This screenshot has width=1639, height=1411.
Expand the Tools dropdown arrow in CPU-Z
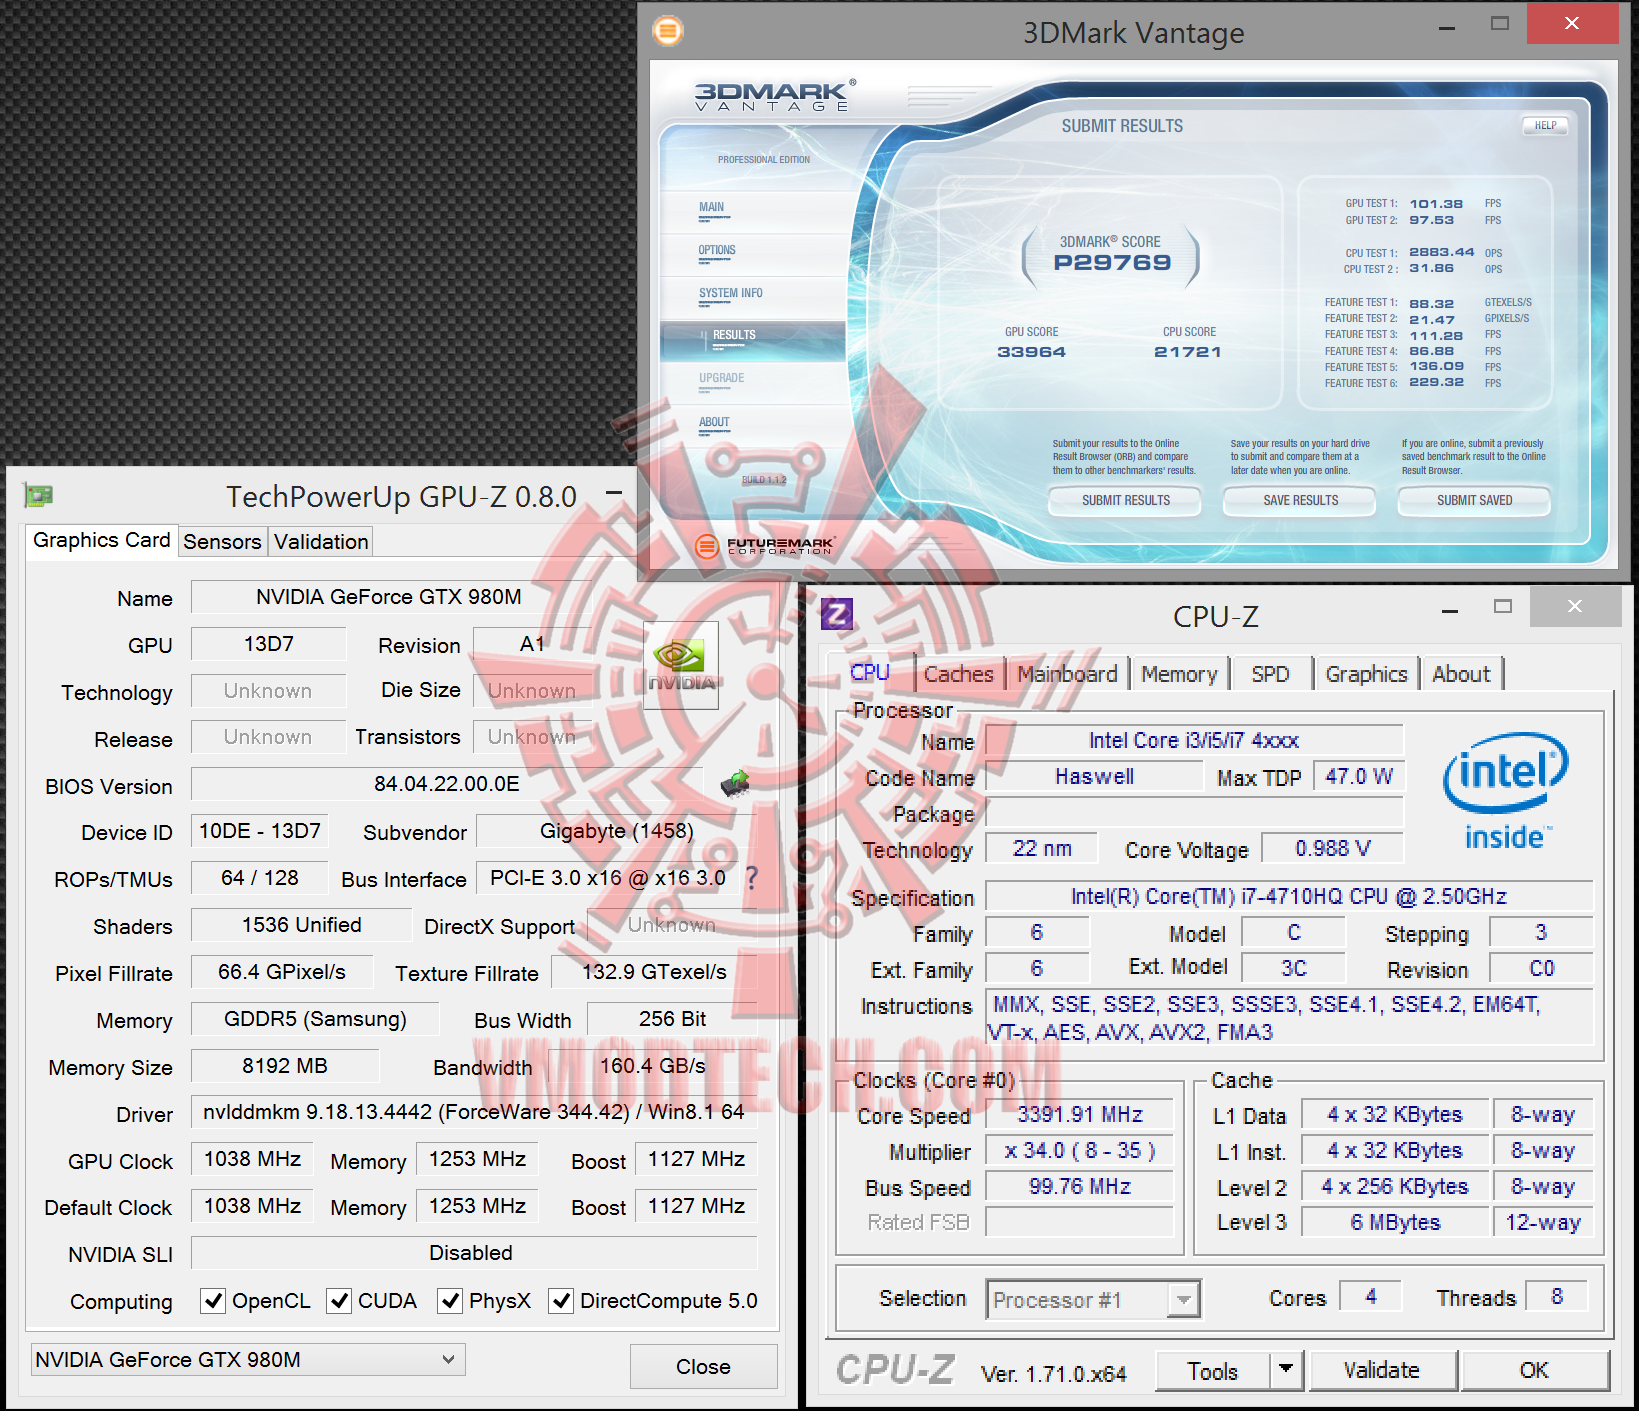[1286, 1369]
